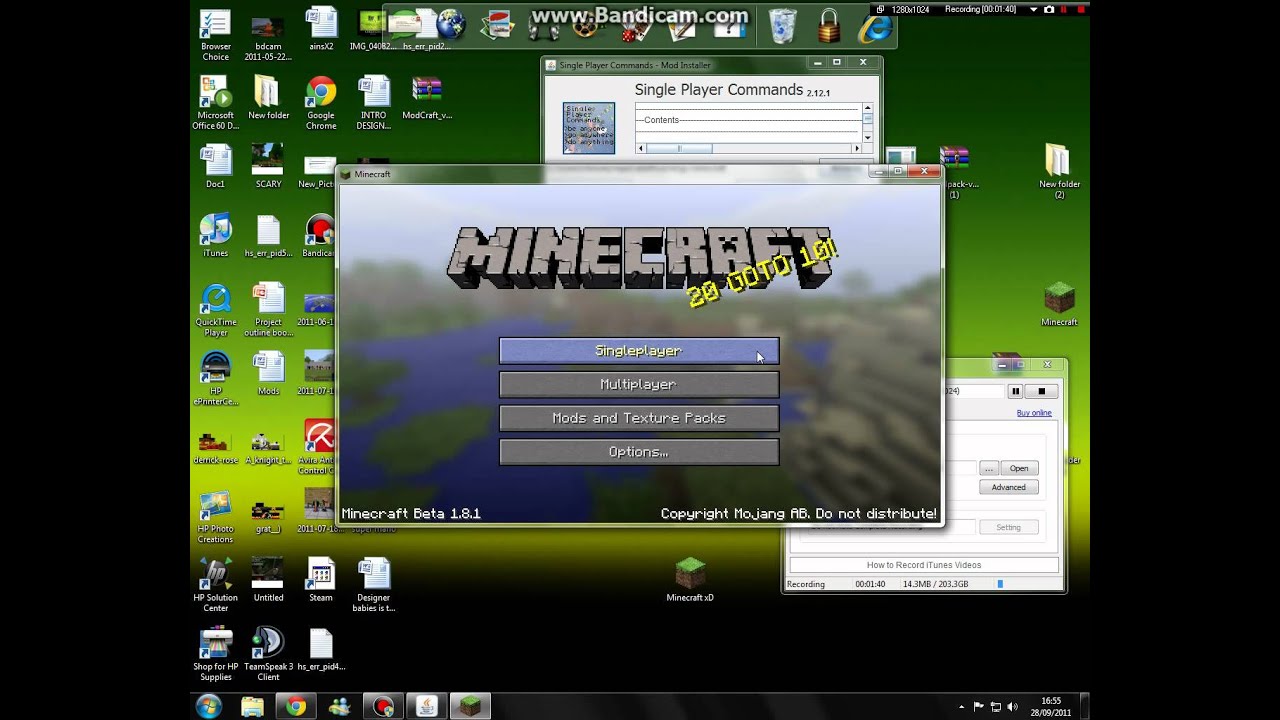Screen dimensions: 1280x720
Task: Open the Action Center flag icon
Action: (x=978, y=706)
